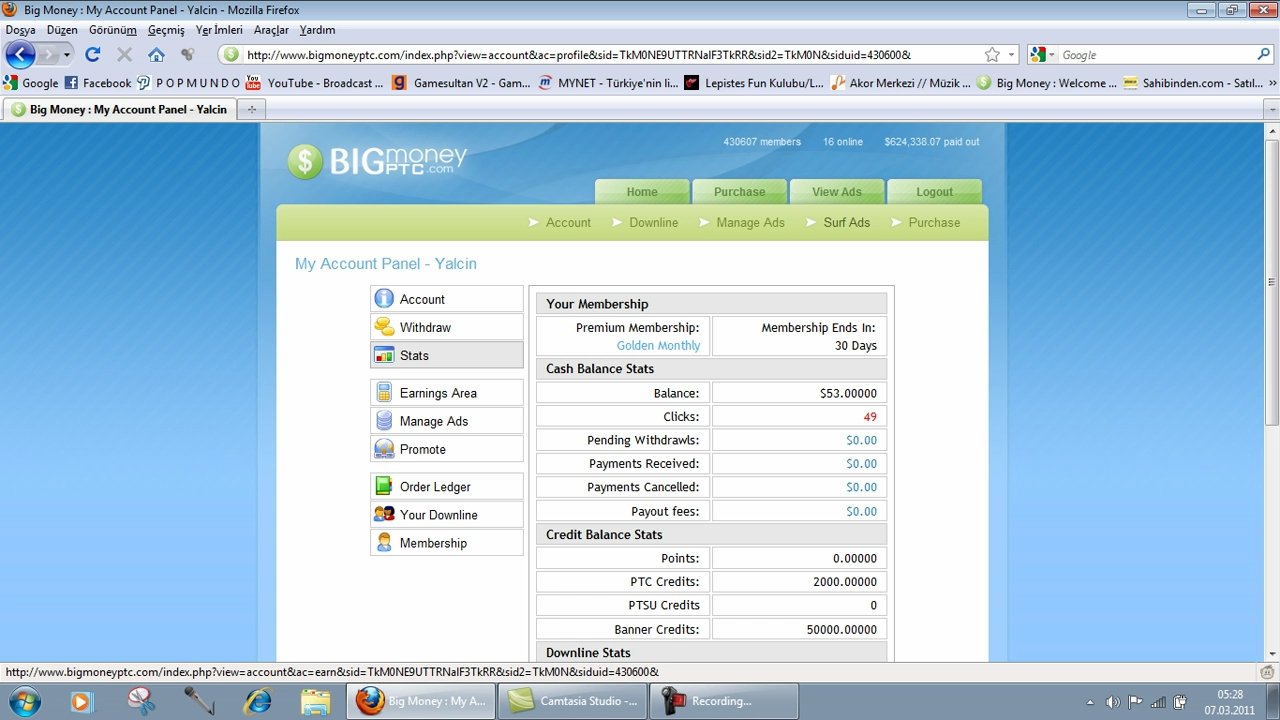Click Downline link in green navigation bar

click(653, 222)
